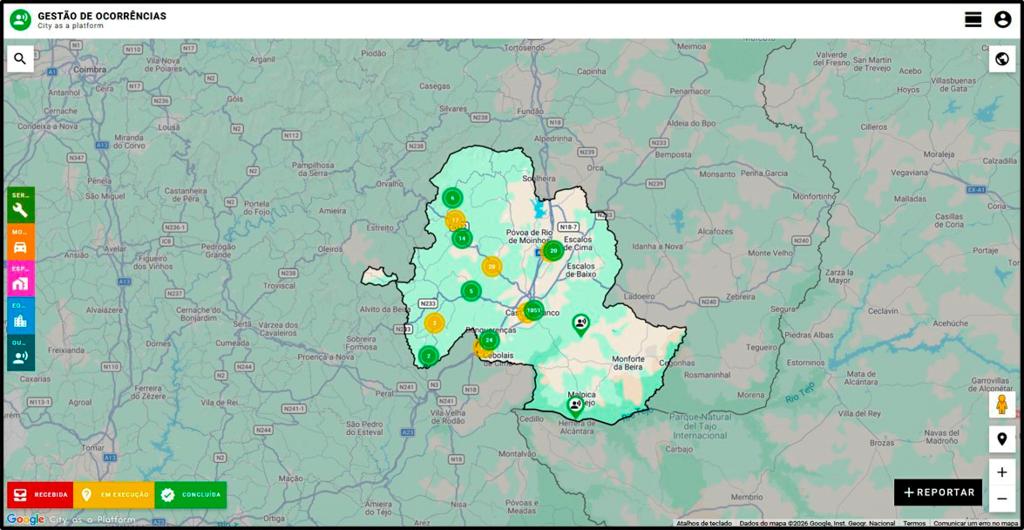
Task: Toggle the red Recebida status filter
Action: point(40,495)
